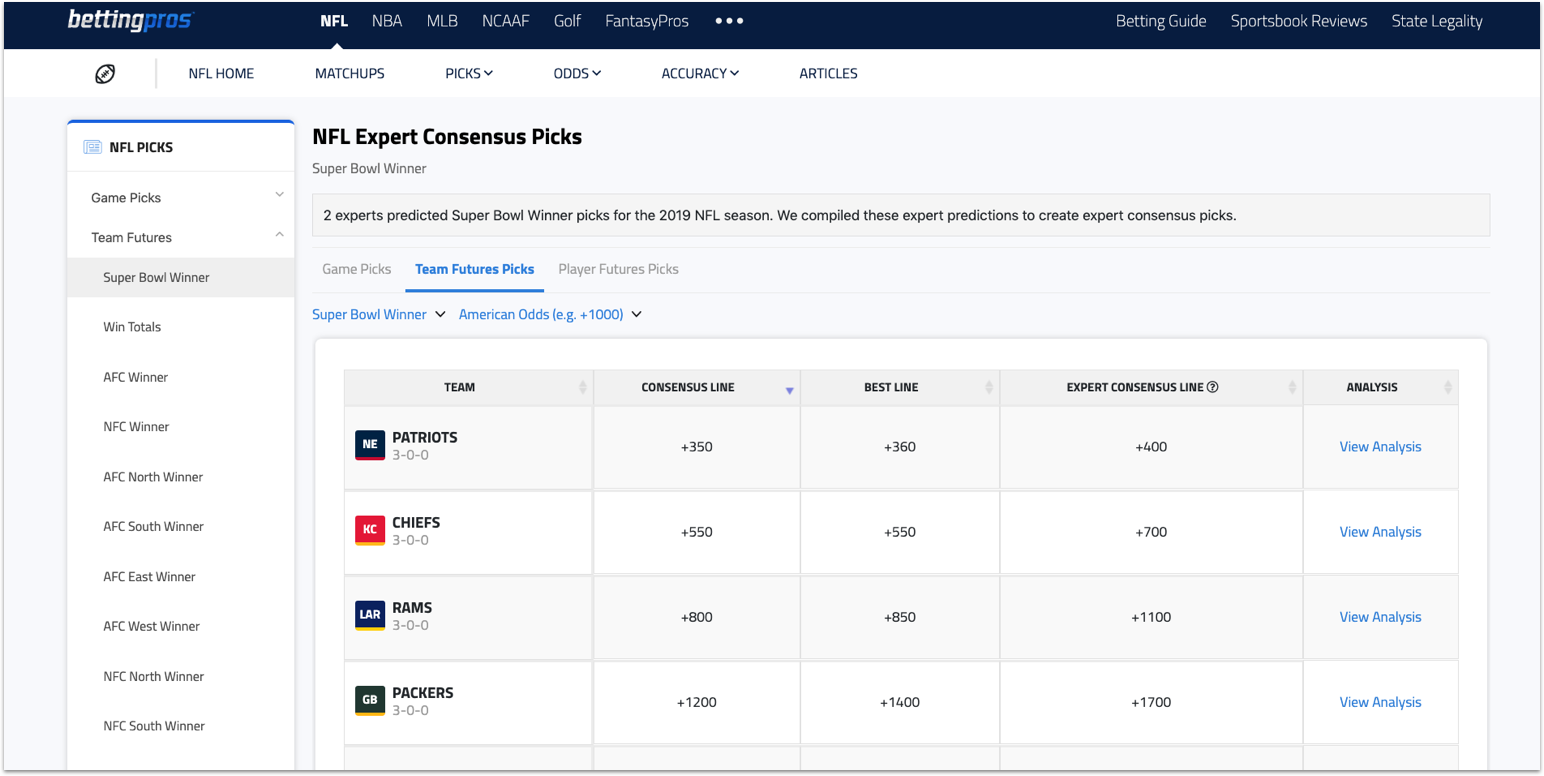
Task: Click the PACKERS team name
Action: pos(423,692)
